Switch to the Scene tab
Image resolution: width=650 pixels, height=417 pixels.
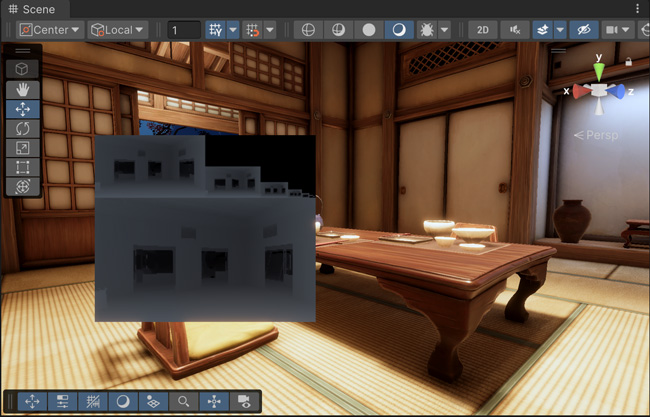pos(32,8)
